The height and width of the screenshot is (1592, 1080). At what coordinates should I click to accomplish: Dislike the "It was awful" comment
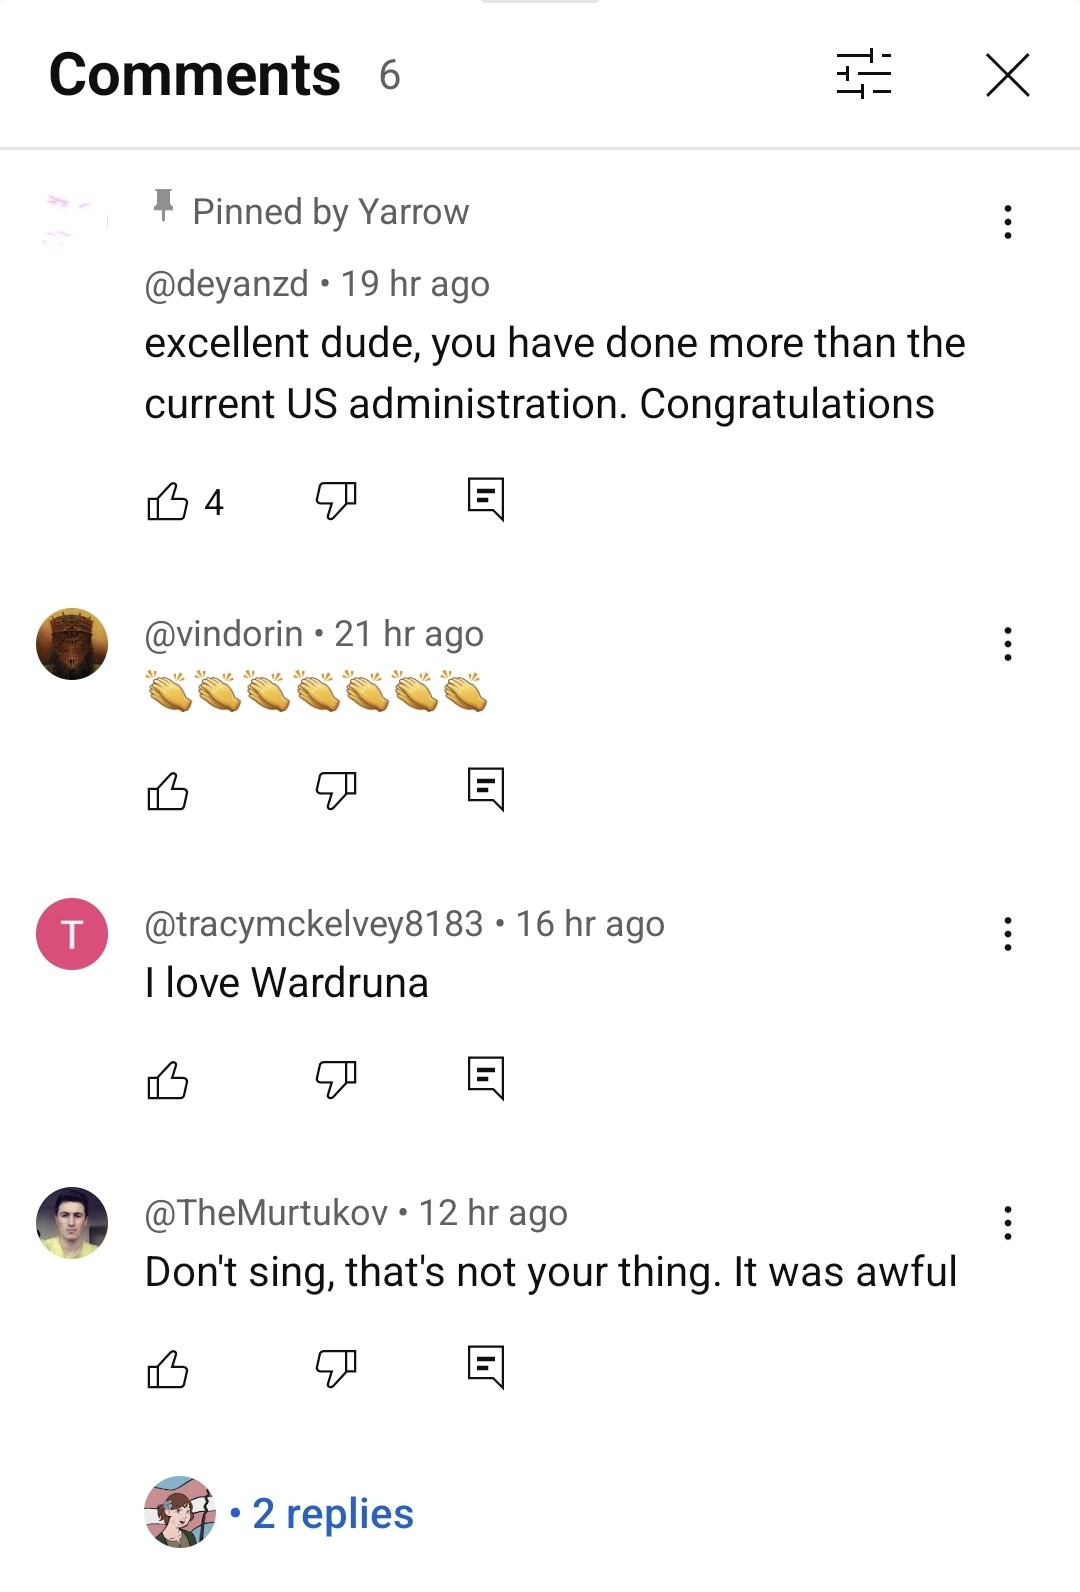click(x=336, y=1368)
